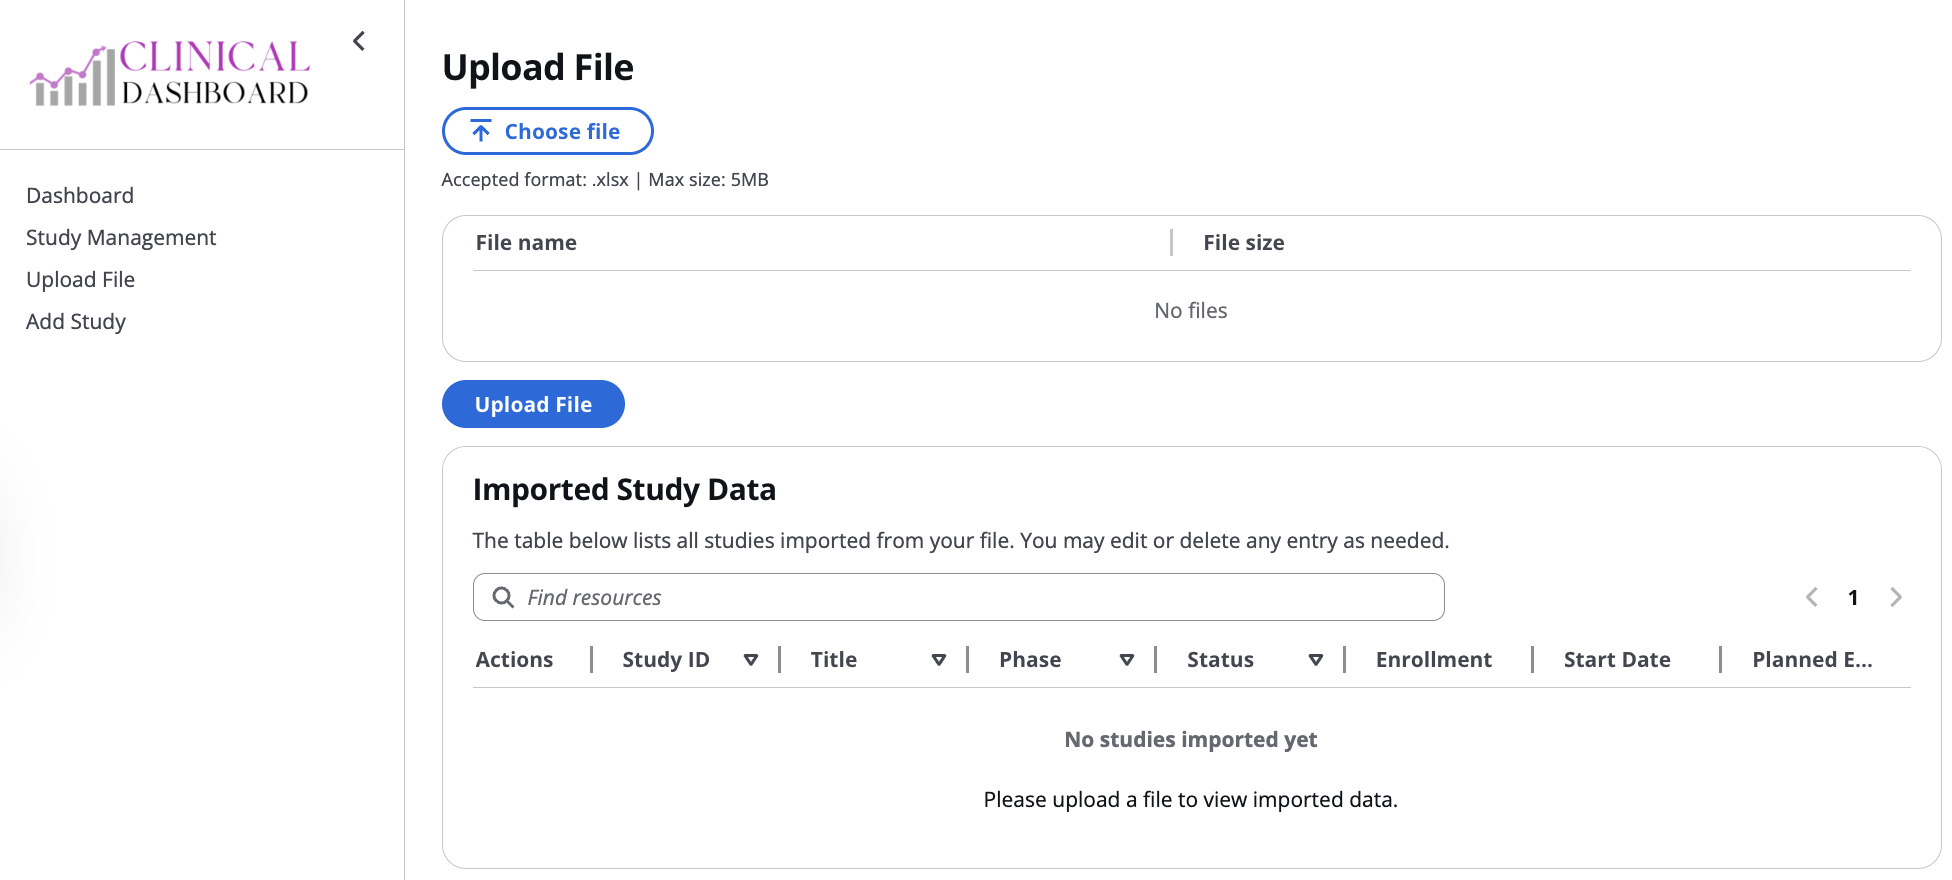Screen dimensions: 1952x880
Task: Click the blue Upload File button
Action: point(533,404)
